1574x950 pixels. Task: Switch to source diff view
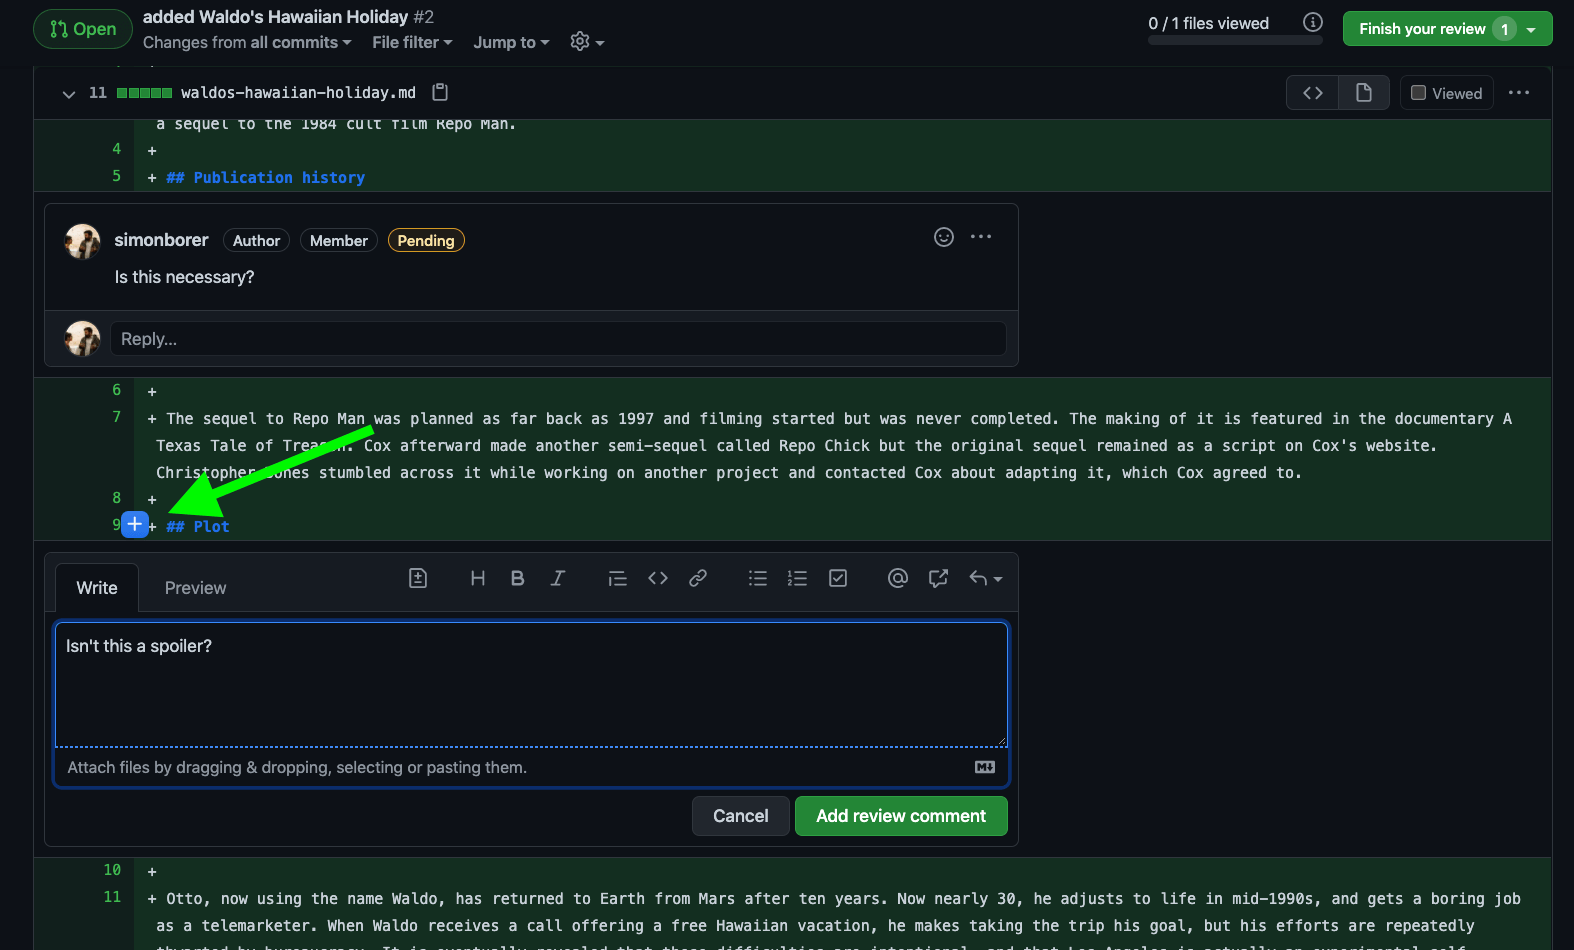coord(1313,93)
